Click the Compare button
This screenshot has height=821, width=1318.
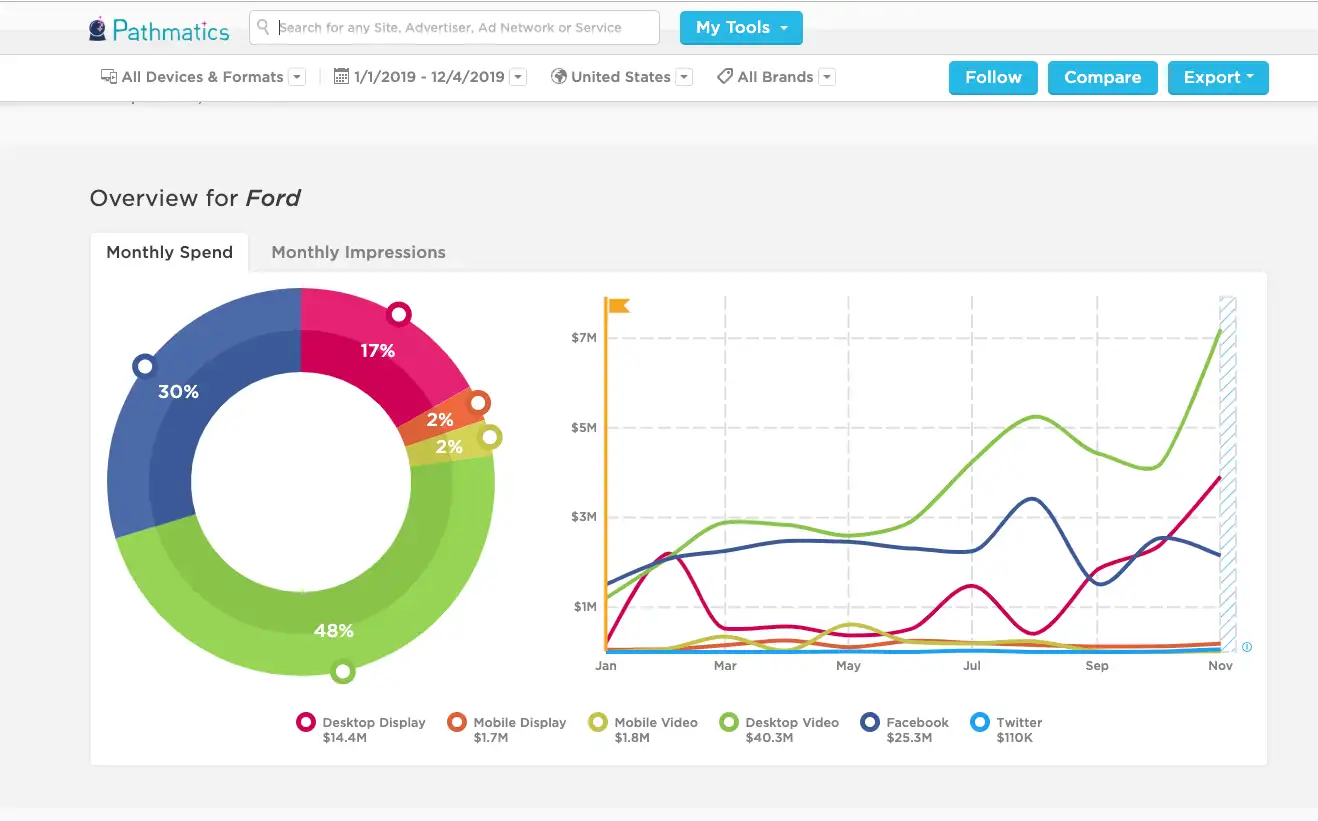pos(1103,78)
